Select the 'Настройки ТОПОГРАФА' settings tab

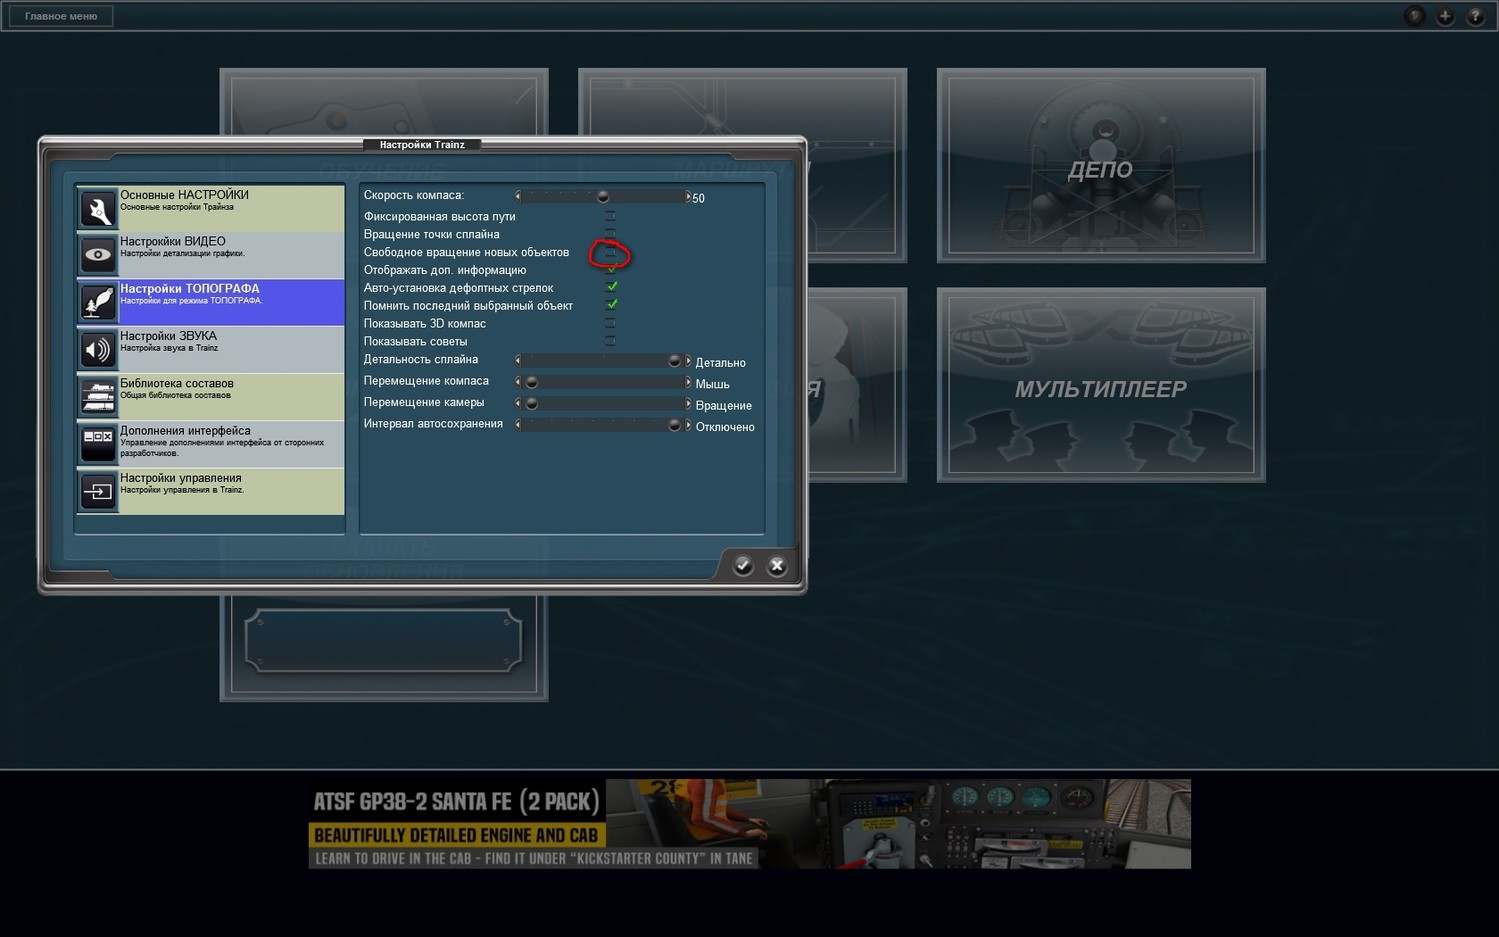[211, 302]
